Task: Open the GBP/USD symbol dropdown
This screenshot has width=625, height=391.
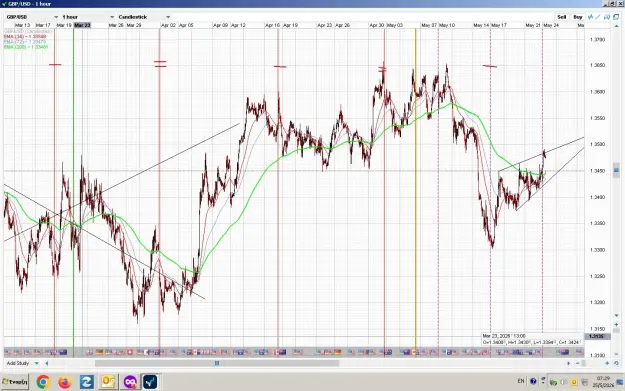Action: click(32, 17)
